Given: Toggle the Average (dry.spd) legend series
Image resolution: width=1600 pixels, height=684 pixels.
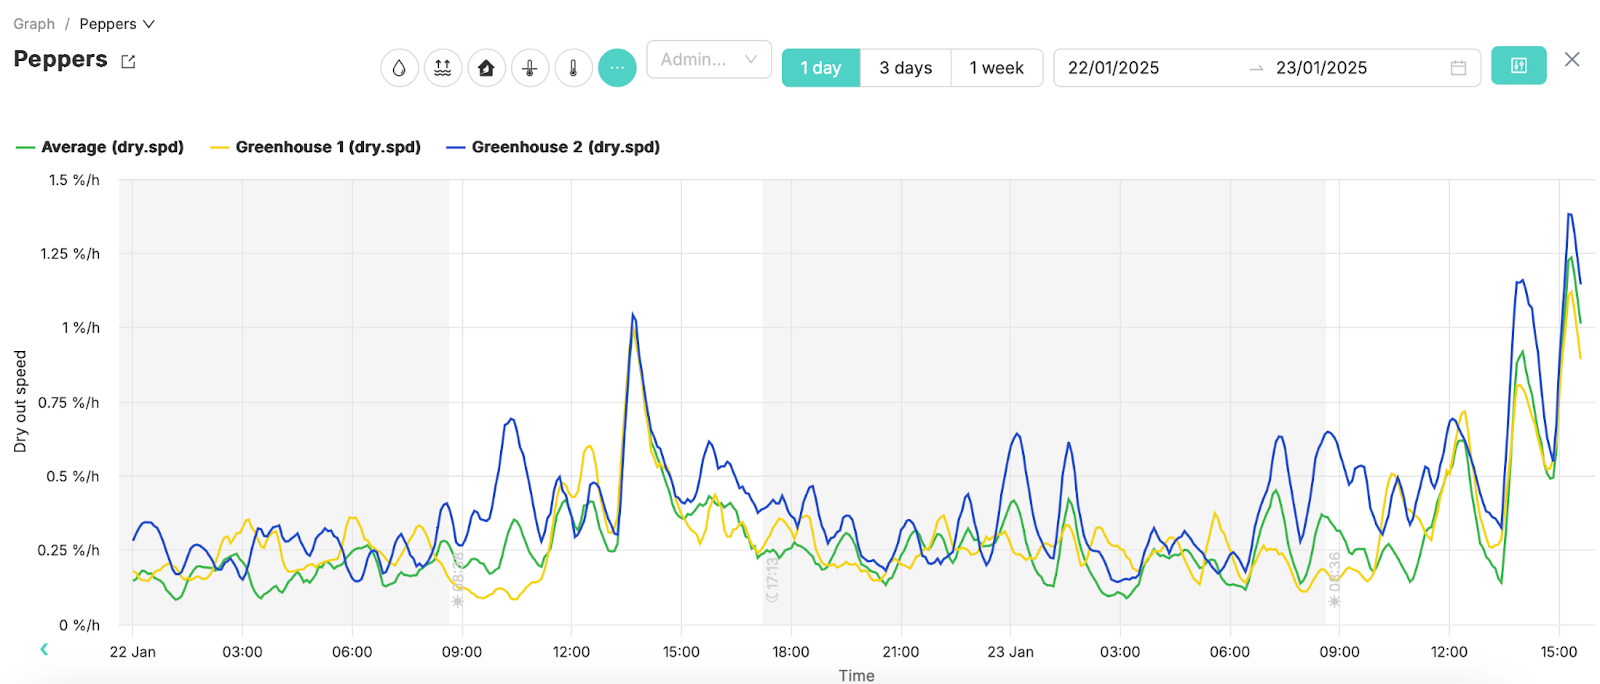Looking at the screenshot, I should click(x=100, y=147).
